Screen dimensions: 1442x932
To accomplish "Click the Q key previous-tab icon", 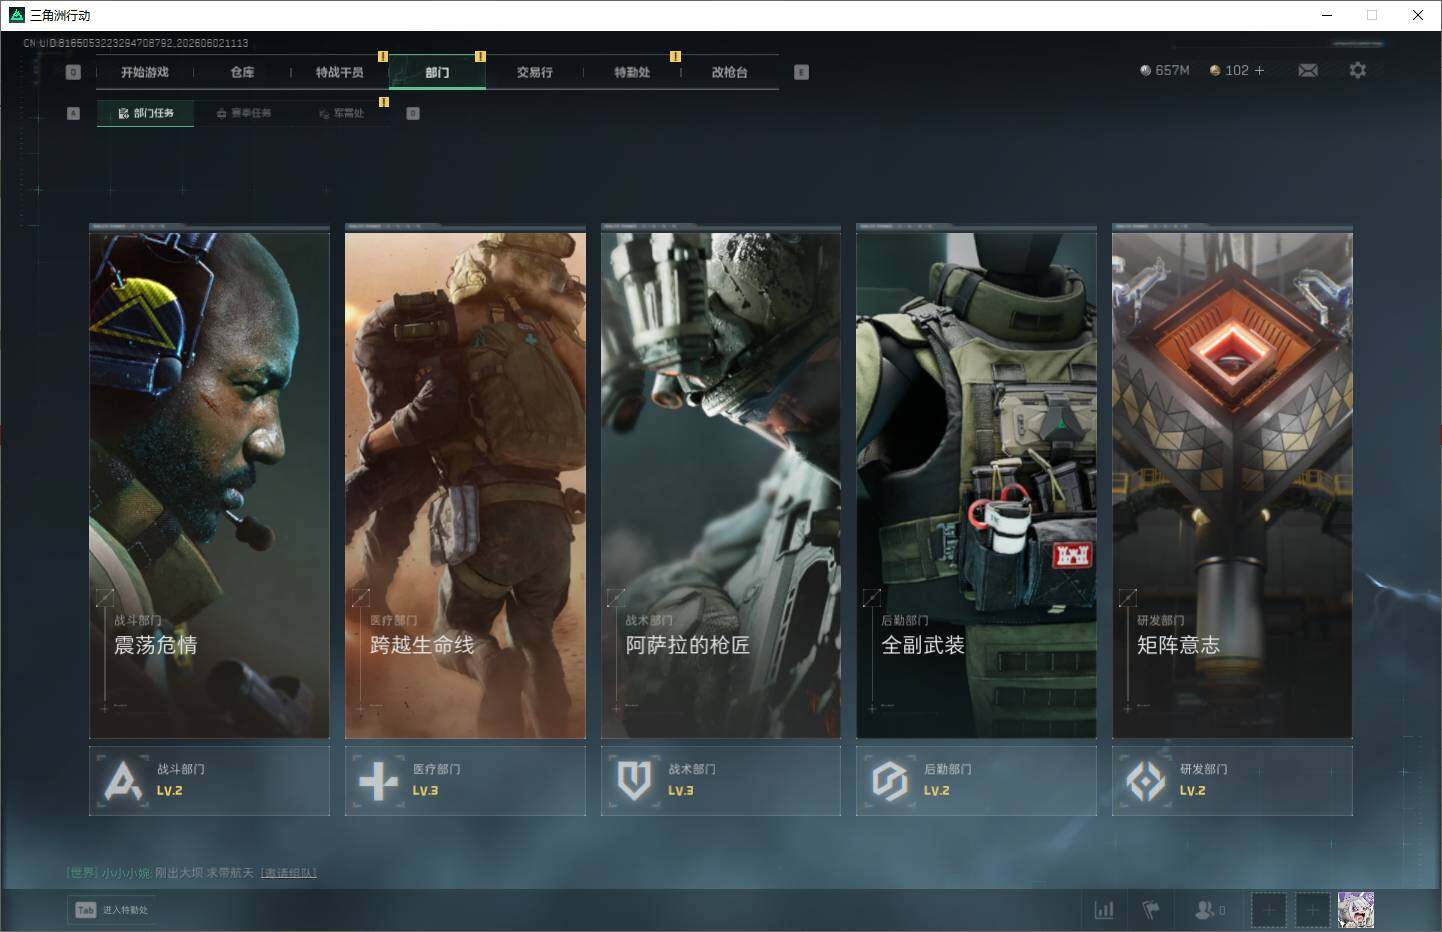I will (x=73, y=72).
